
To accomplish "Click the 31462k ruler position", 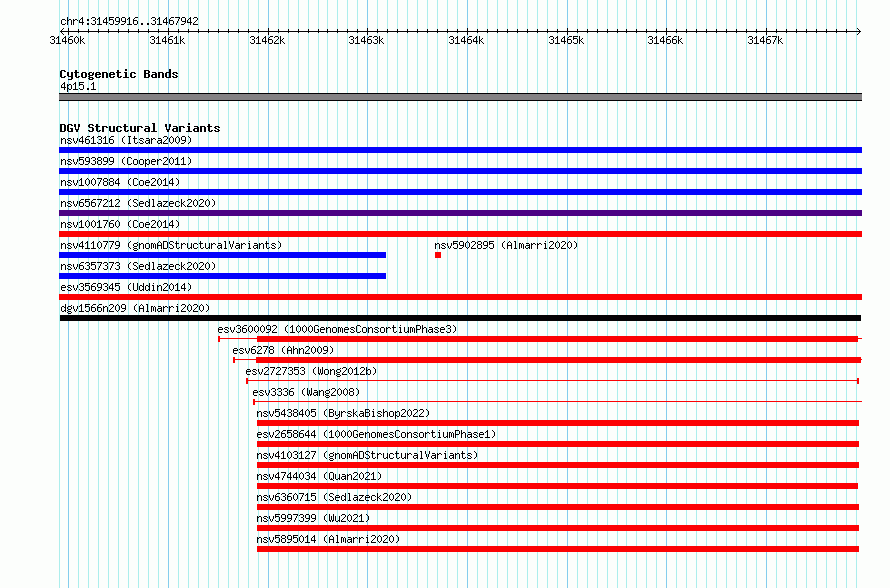I will pos(267,40).
